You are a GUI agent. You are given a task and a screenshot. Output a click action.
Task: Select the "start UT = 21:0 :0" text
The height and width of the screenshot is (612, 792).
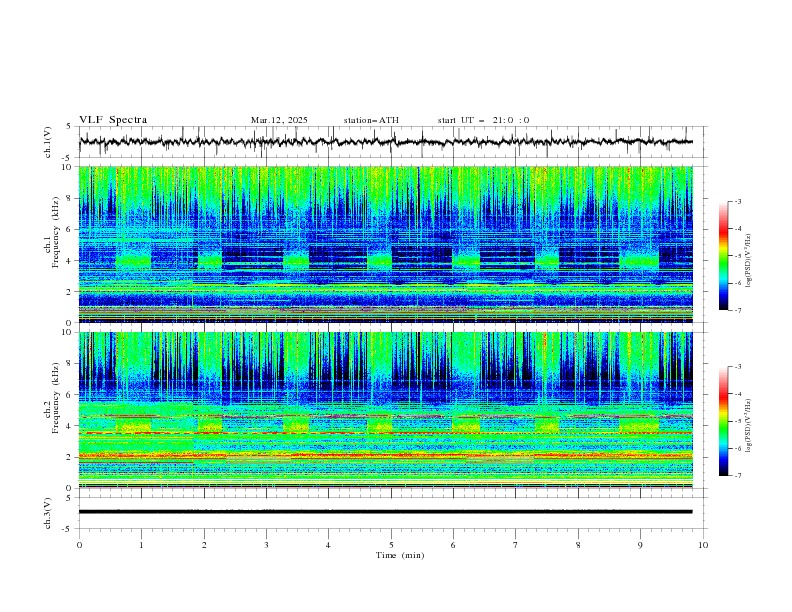coord(483,120)
